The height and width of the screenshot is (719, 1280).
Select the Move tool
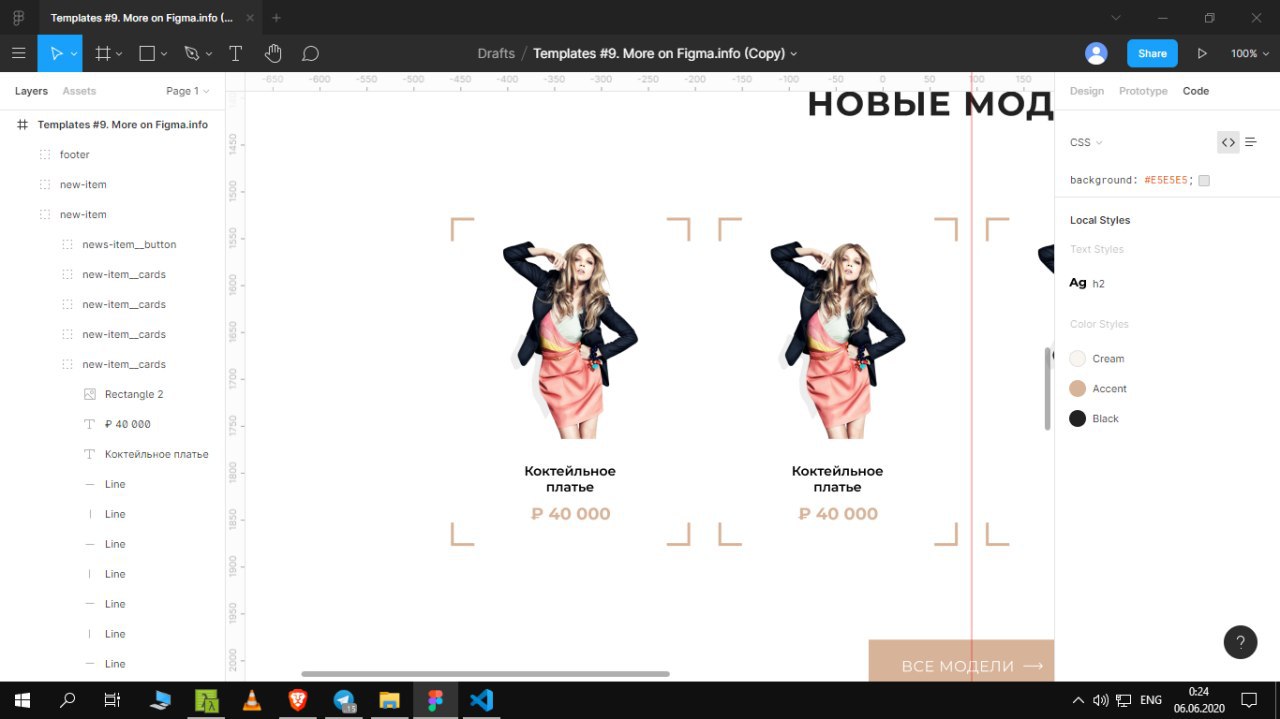click(56, 53)
